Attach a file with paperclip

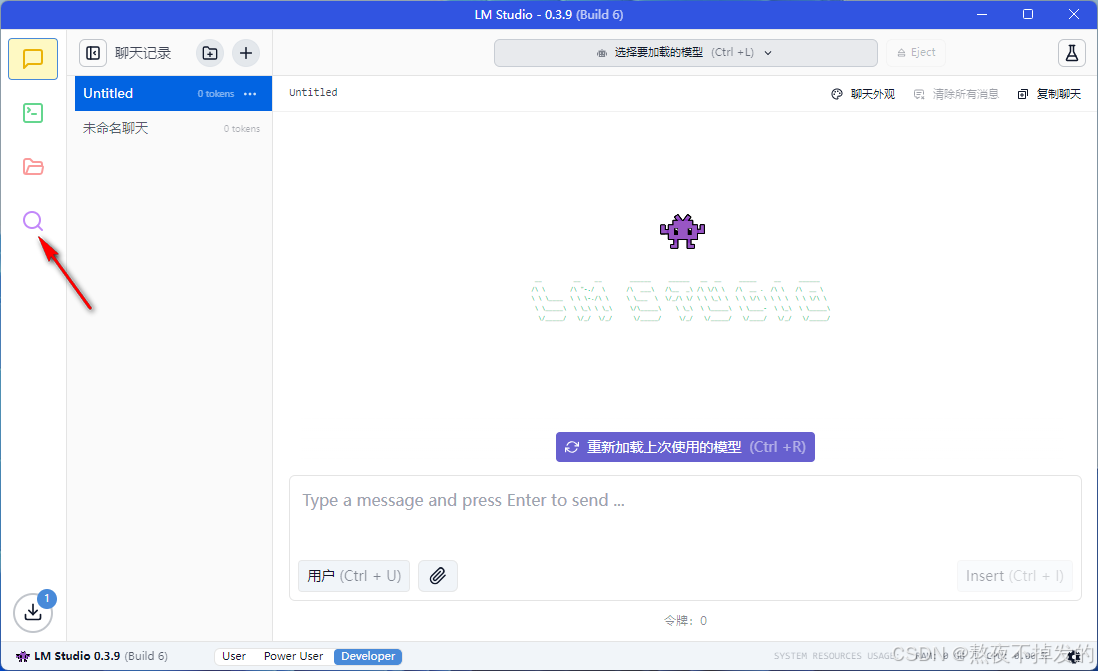coord(438,576)
